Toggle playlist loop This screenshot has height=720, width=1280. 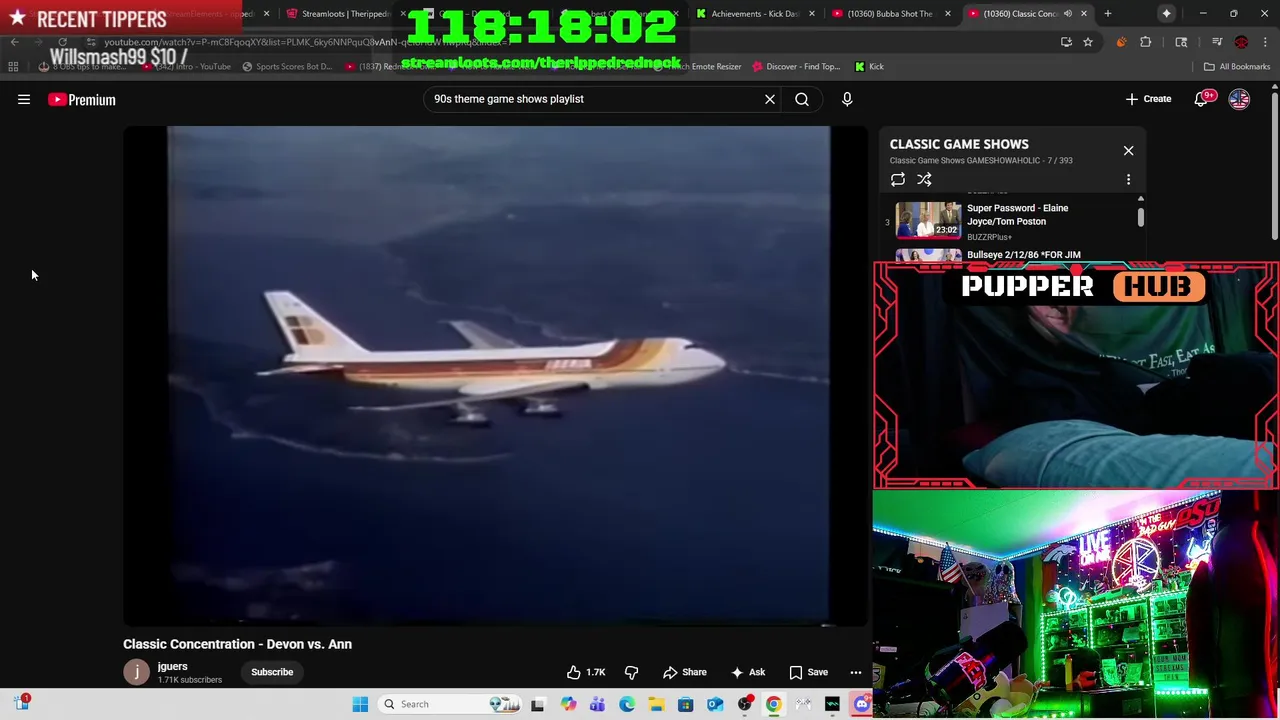(x=898, y=180)
